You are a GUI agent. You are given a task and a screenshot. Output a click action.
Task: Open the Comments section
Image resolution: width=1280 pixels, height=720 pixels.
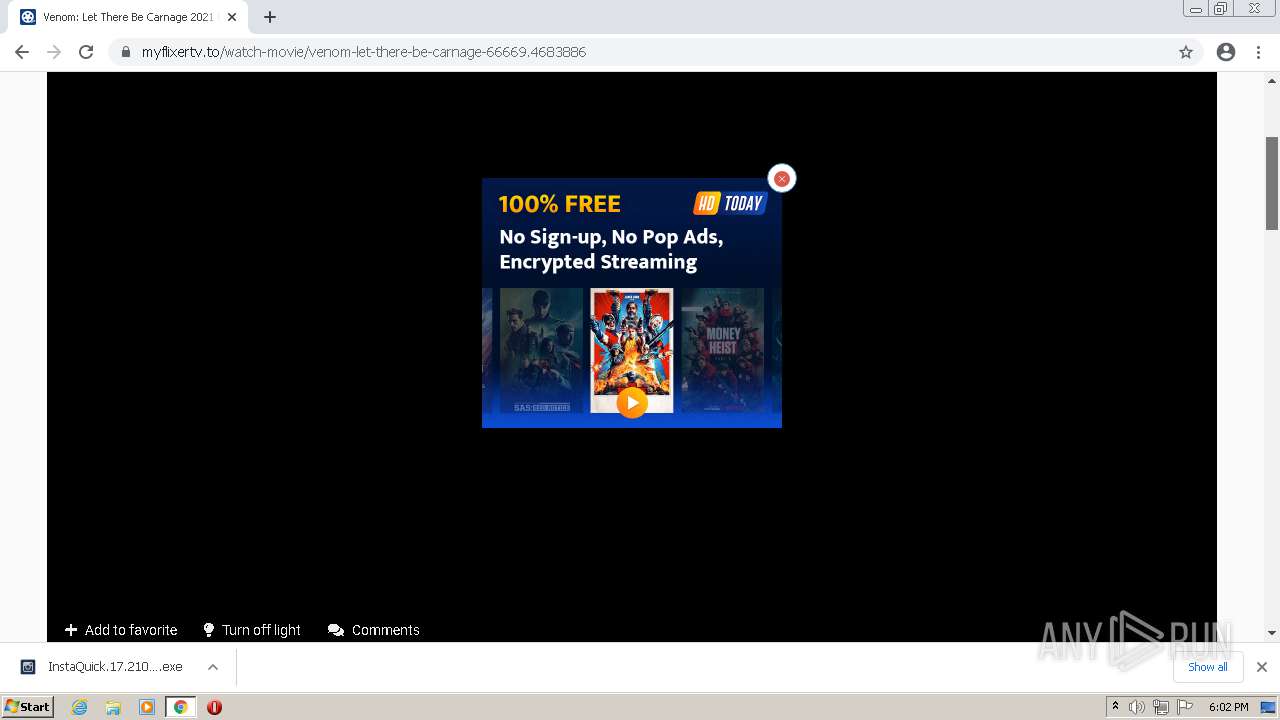(374, 630)
